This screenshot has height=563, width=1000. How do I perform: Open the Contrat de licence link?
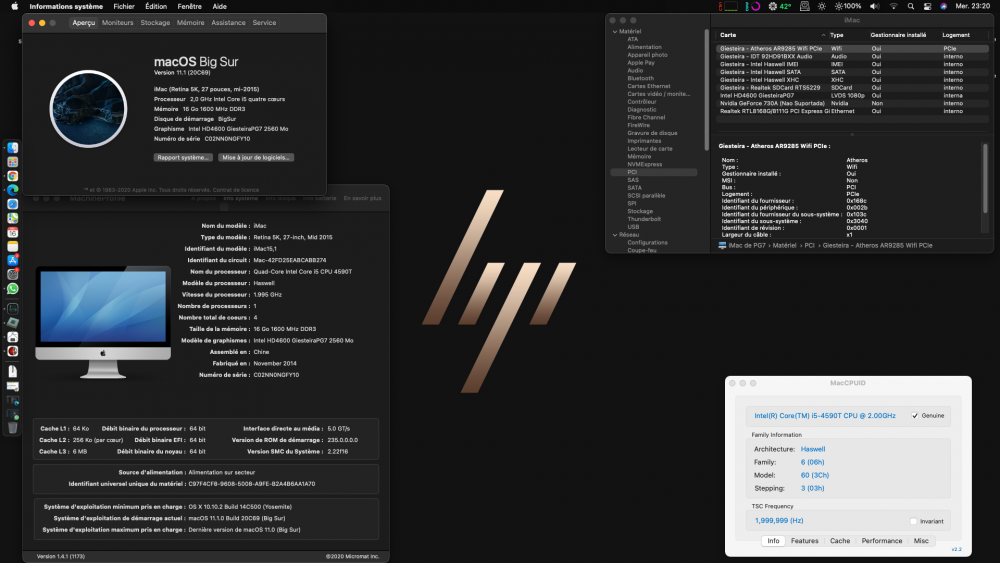tap(235, 190)
